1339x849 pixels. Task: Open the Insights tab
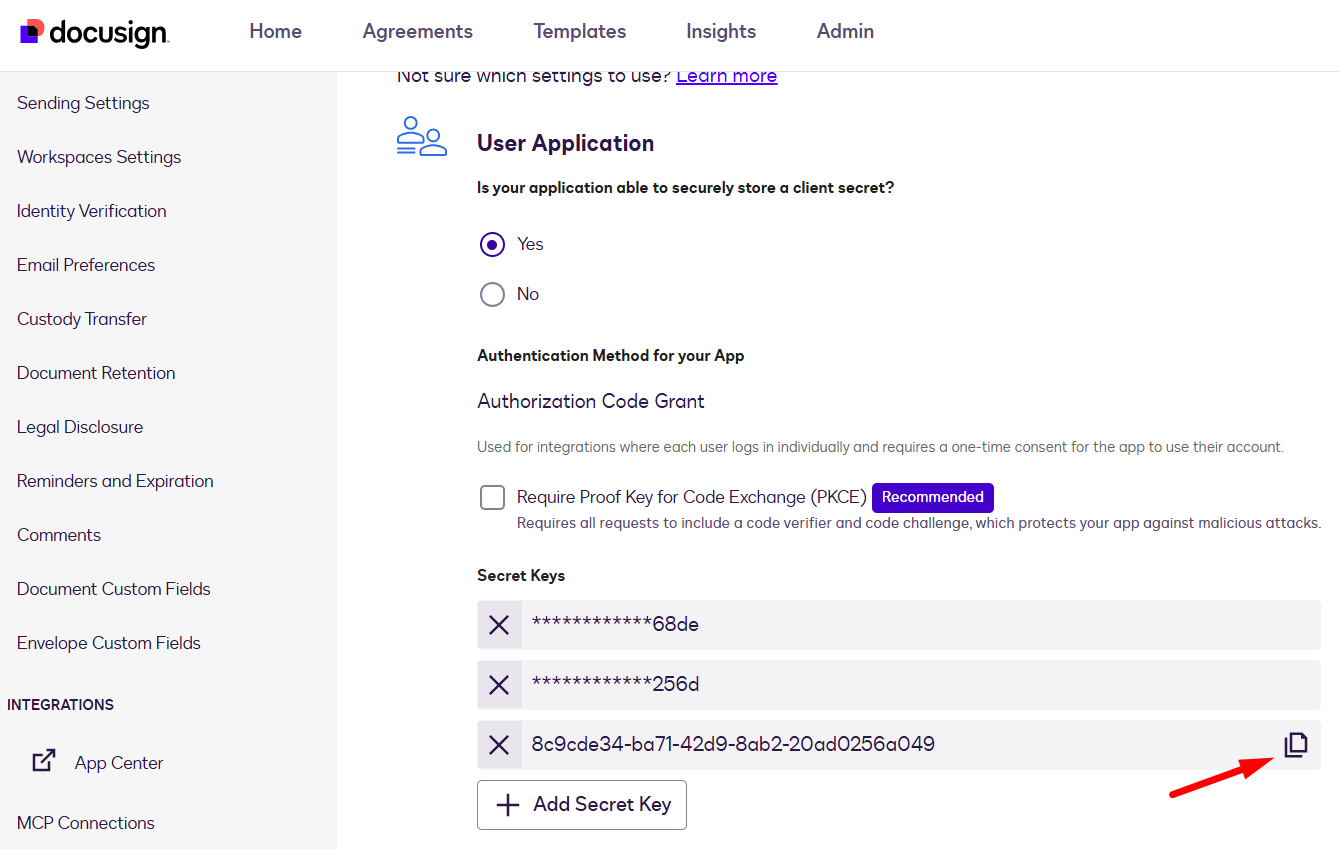721,32
